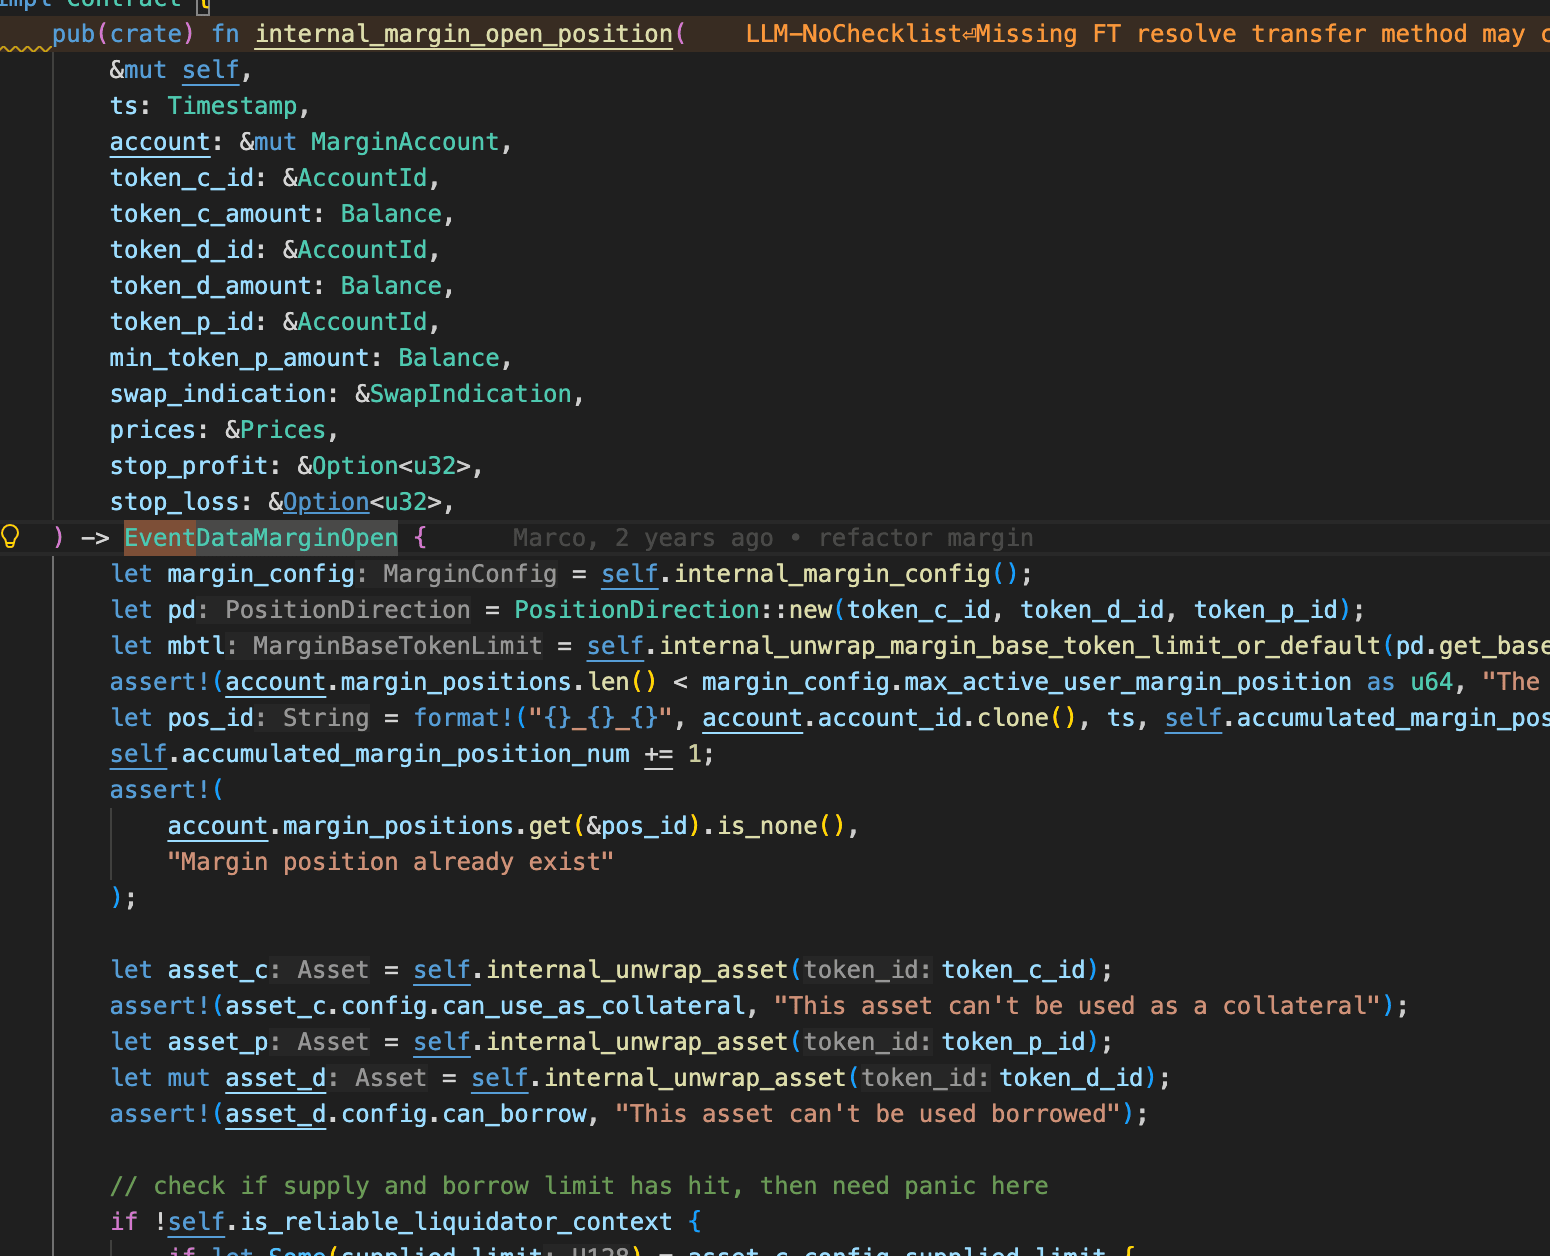Screen dimensions: 1550x1256
Task: Click the SwapIndication parameter type
Action: point(470,394)
